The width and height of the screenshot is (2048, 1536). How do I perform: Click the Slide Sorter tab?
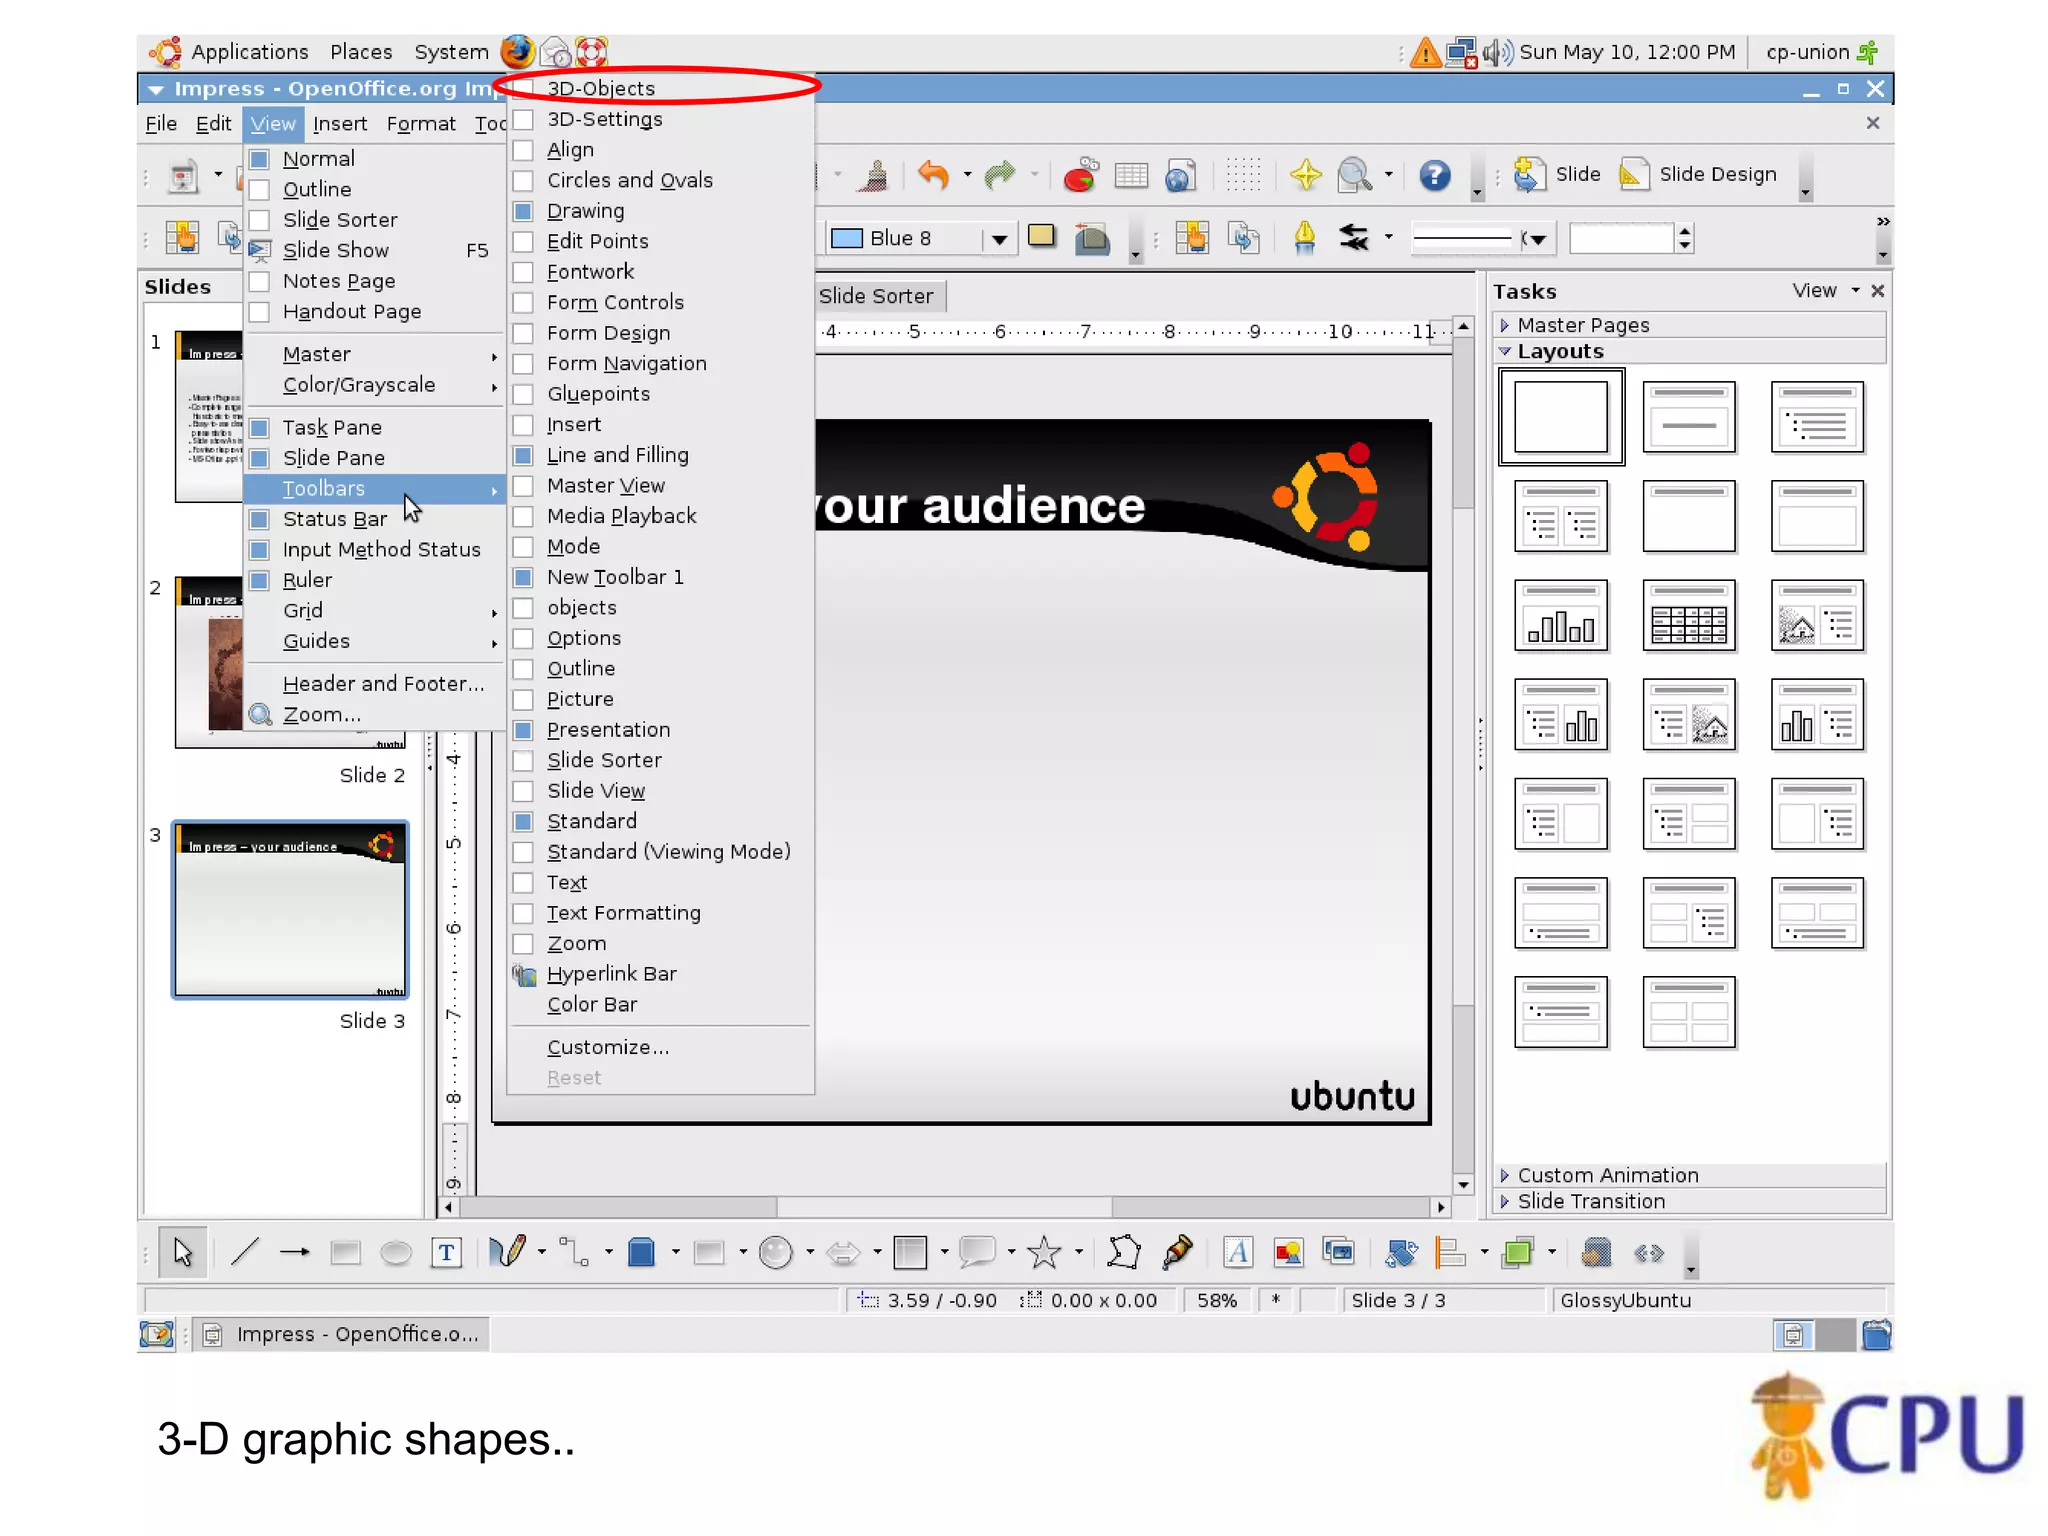click(x=875, y=296)
